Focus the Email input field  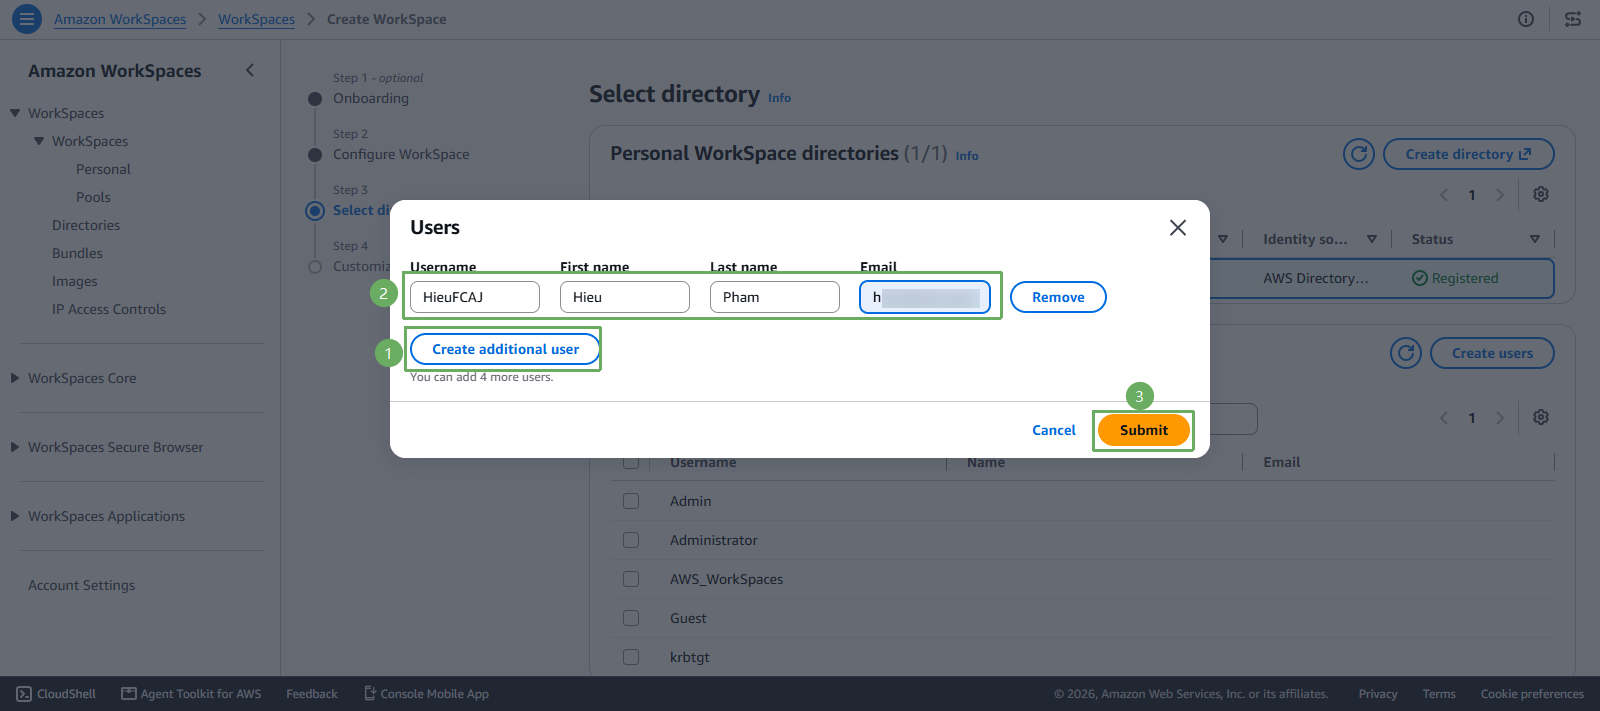[x=925, y=297]
